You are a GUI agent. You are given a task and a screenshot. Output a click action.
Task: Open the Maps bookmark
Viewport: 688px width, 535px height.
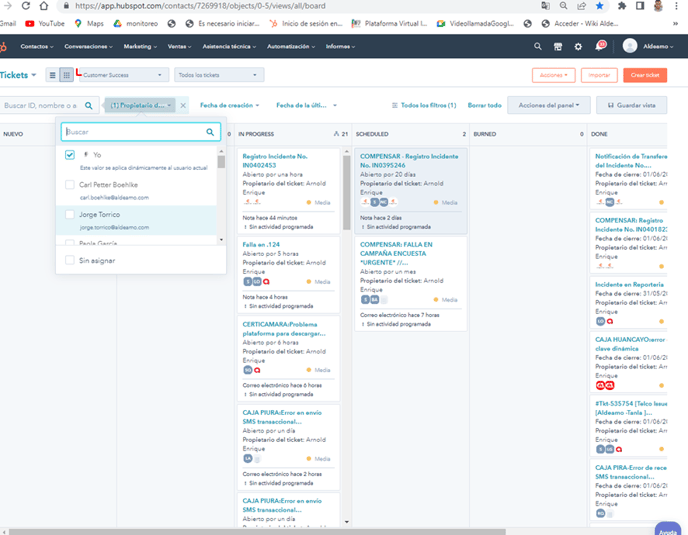tap(90, 24)
